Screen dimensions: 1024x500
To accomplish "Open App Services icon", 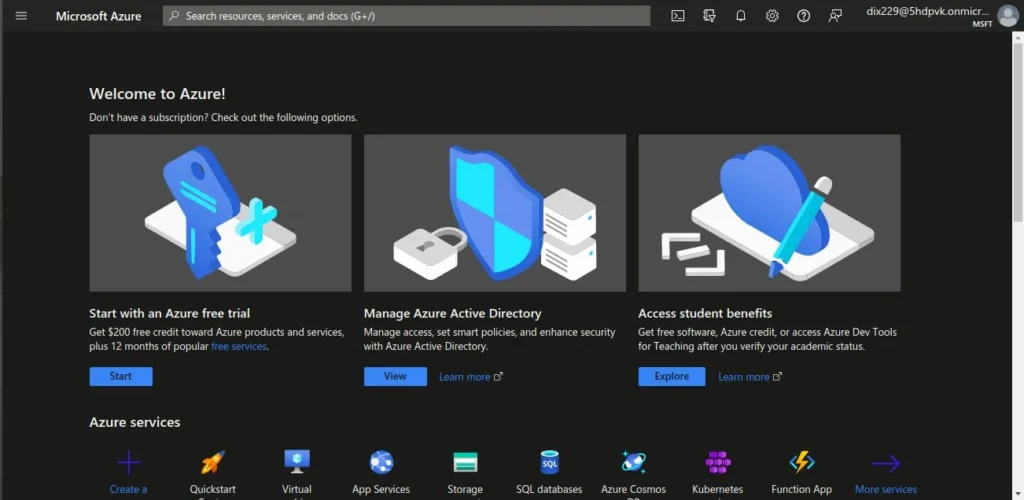I will pos(381,463).
